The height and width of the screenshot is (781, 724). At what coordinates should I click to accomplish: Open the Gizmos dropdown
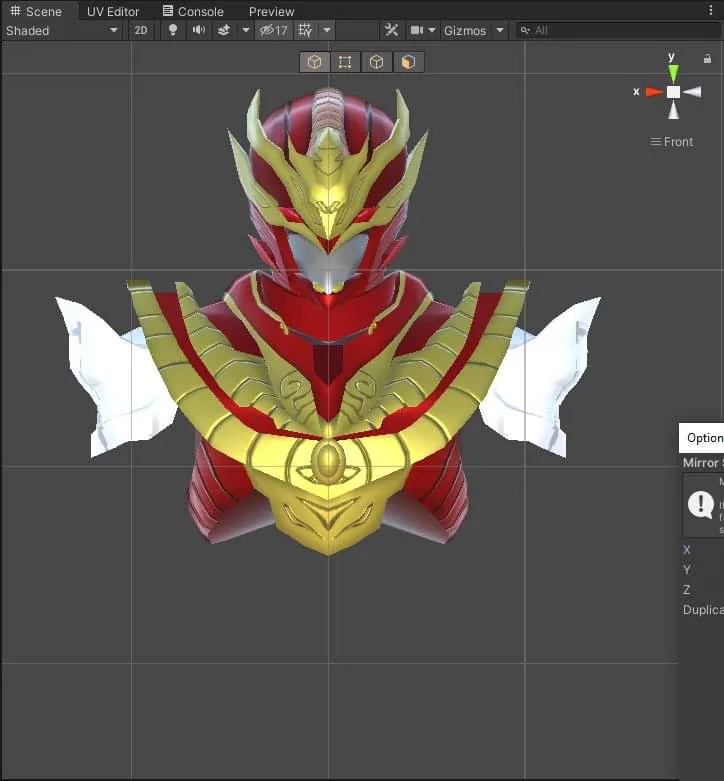pos(474,30)
